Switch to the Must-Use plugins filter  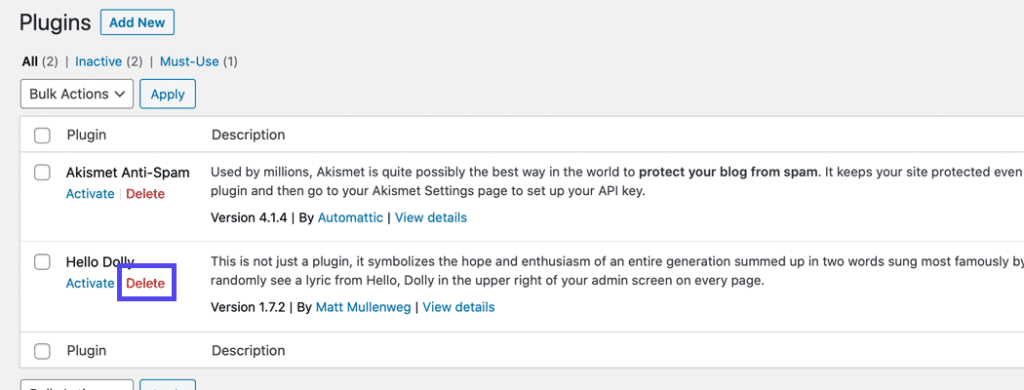[x=189, y=61]
